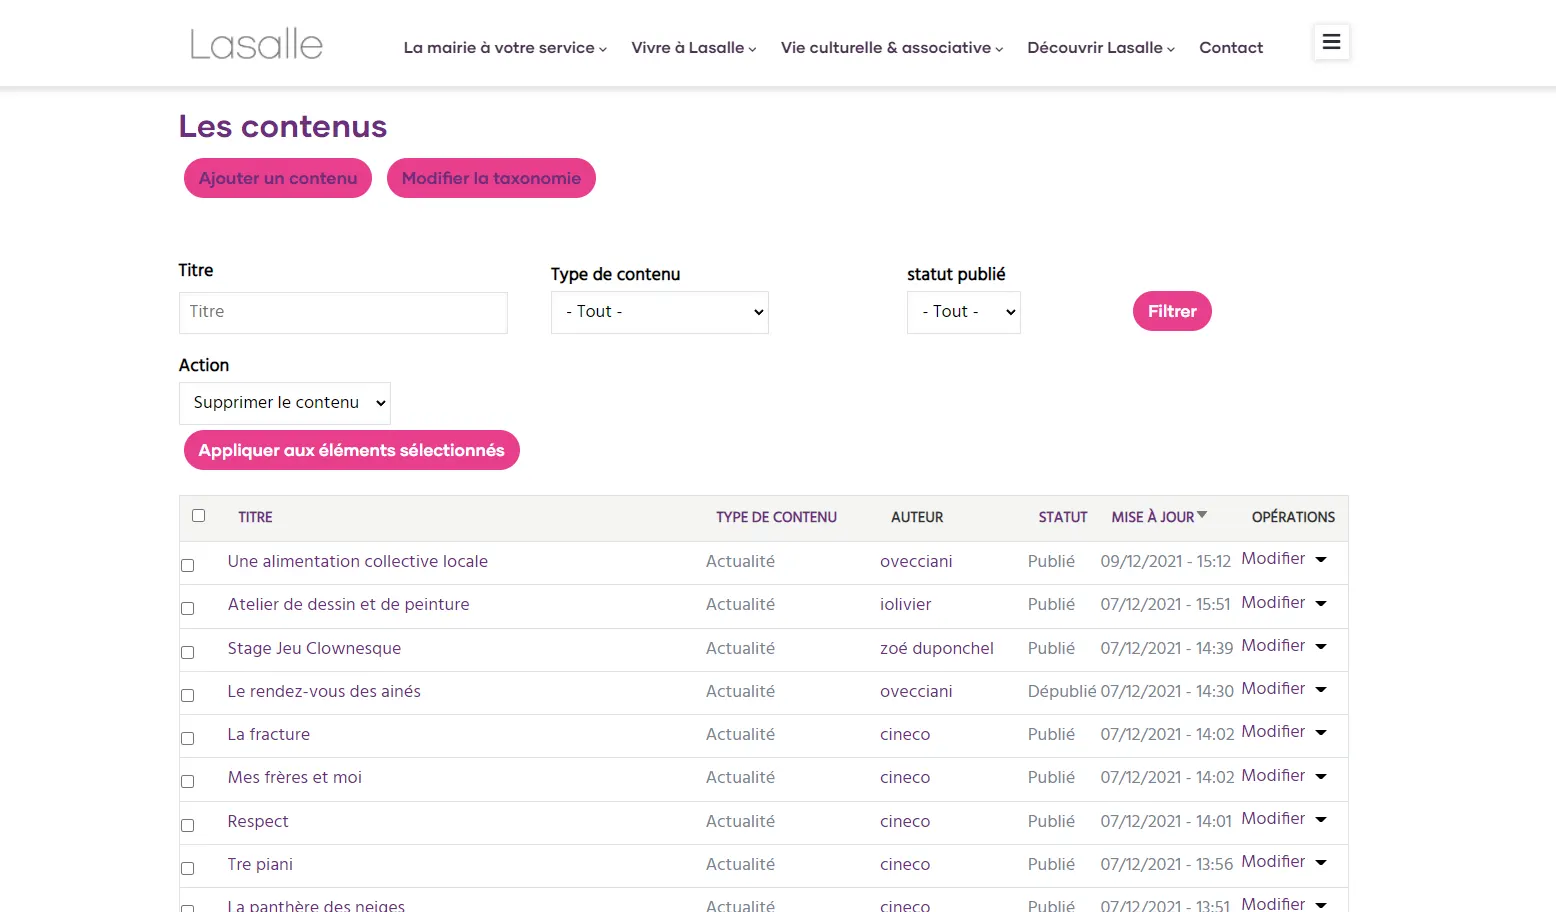Viewport: 1556px width, 912px height.
Task: Sort by TYPE DE CONTENU column header
Action: tap(776, 517)
